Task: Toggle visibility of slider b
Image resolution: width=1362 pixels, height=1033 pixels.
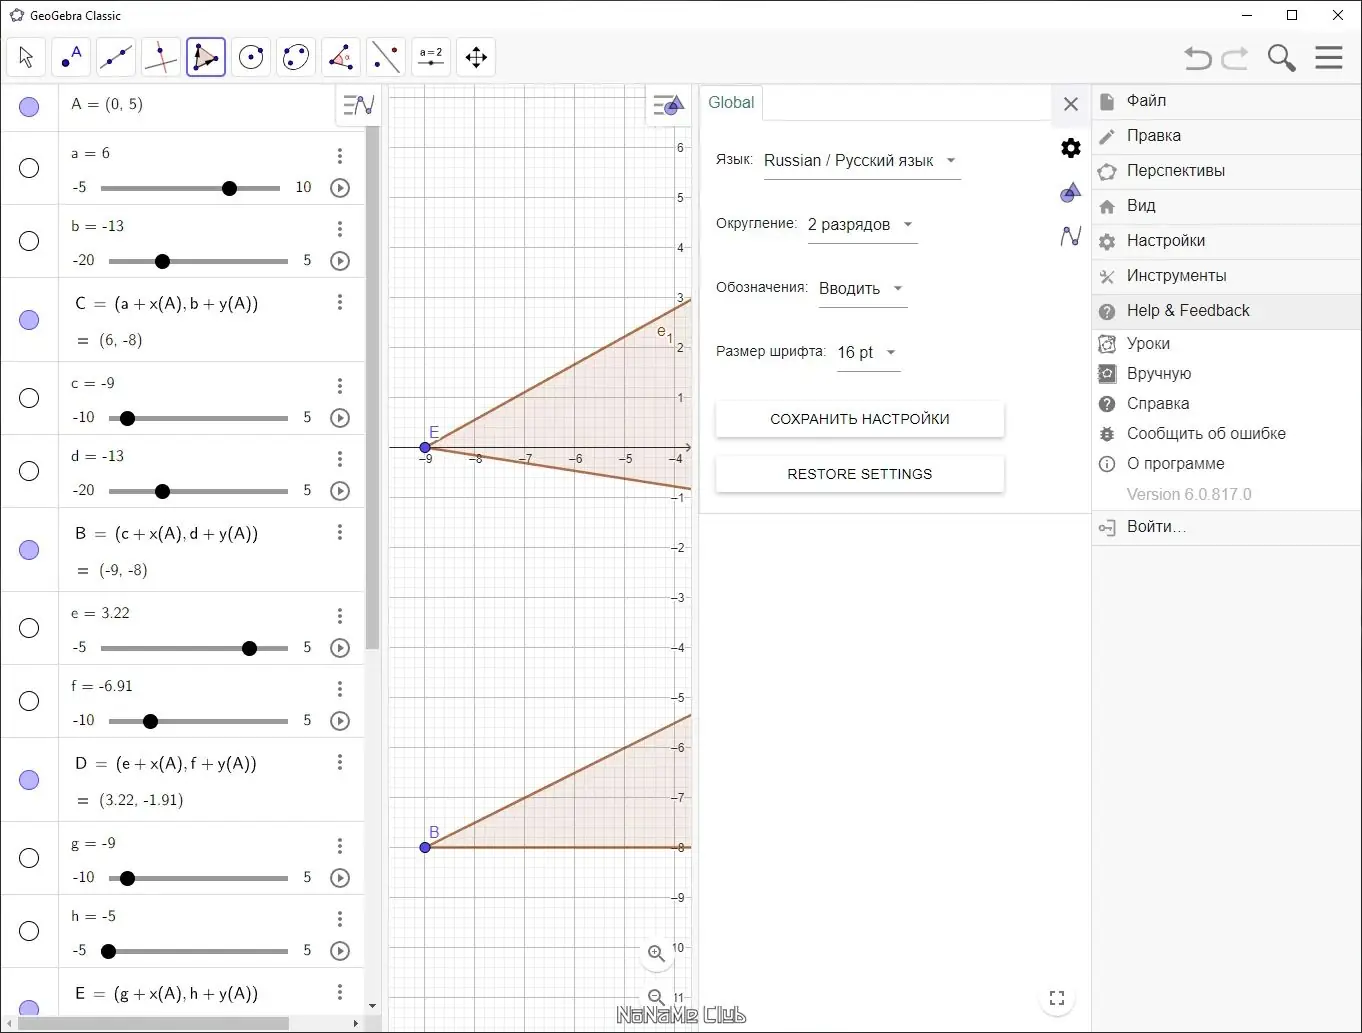Action: [x=29, y=241]
